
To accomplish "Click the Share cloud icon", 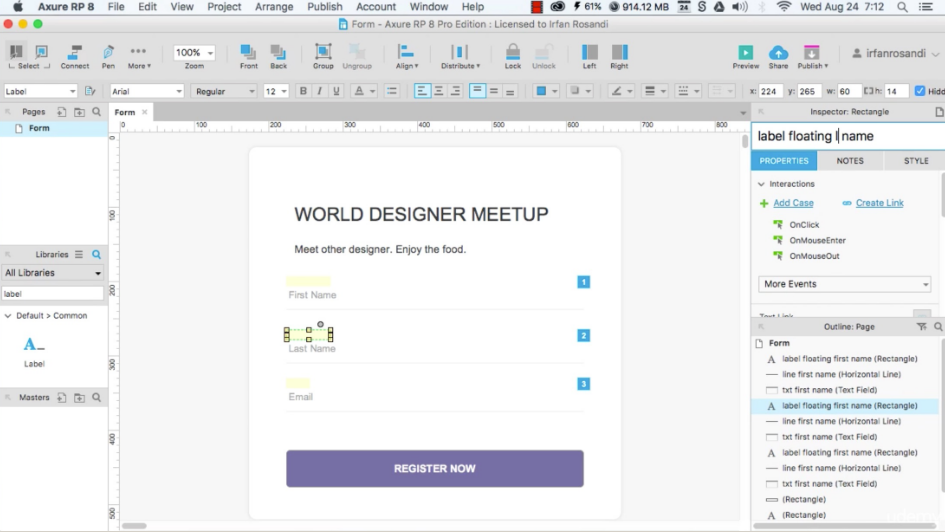I will click(778, 53).
